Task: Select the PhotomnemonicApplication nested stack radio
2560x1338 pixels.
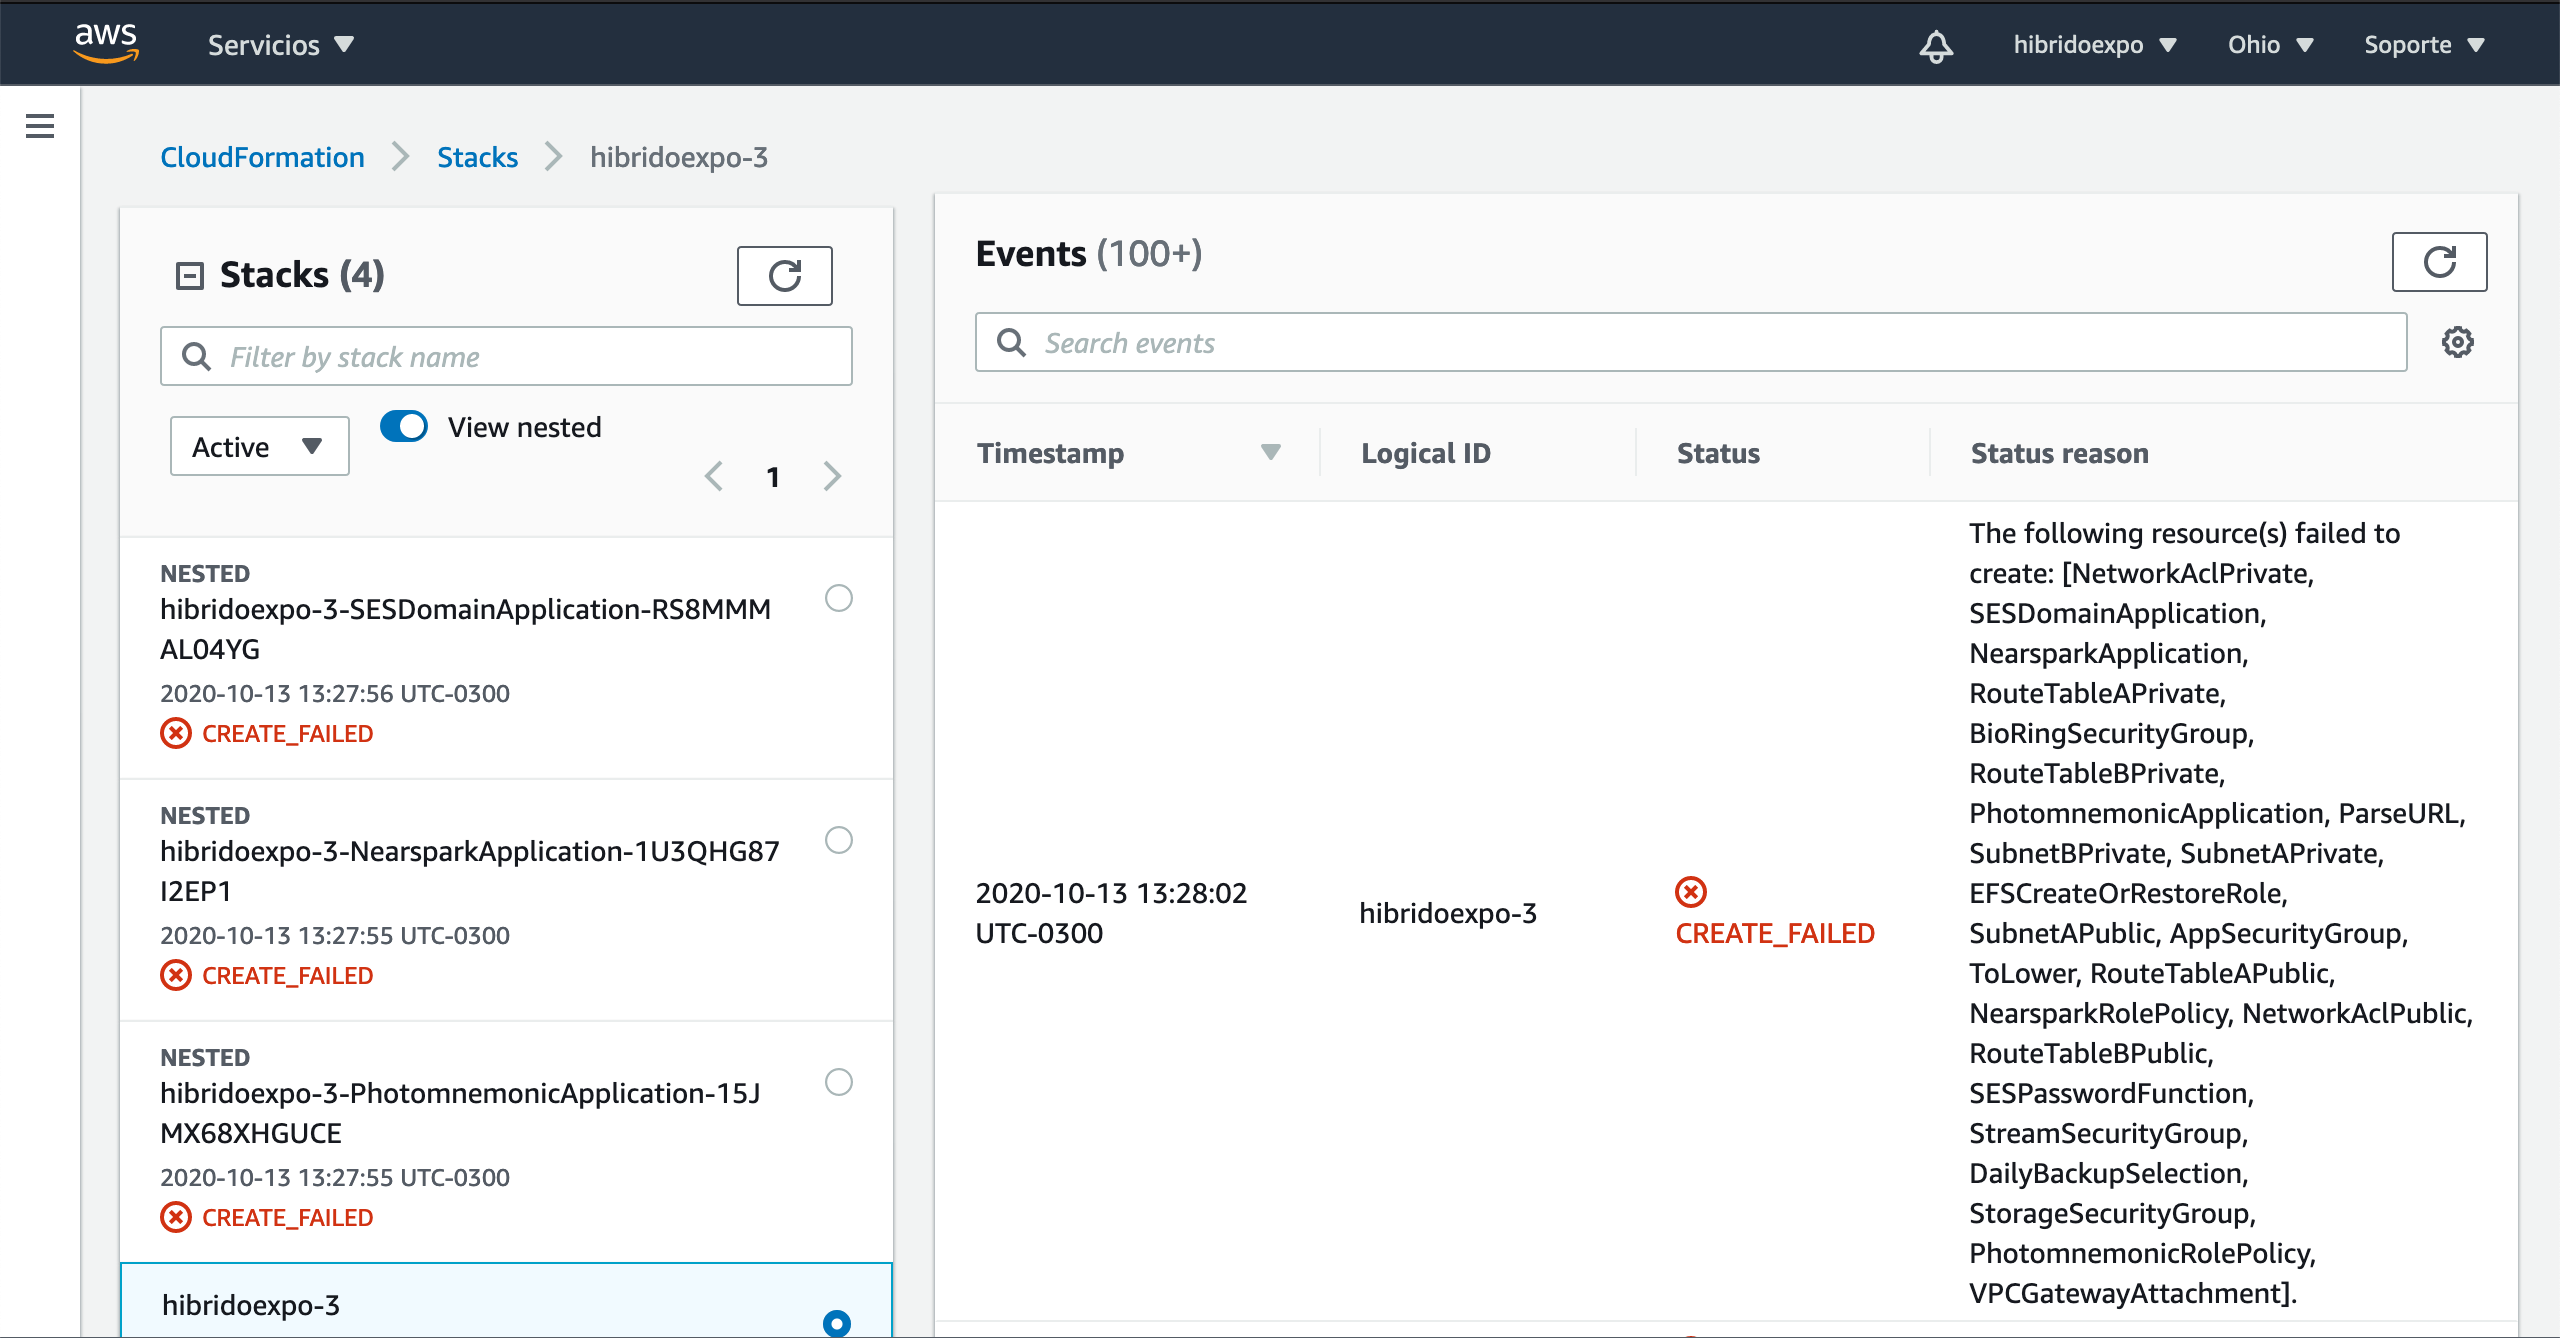Action: point(838,1082)
